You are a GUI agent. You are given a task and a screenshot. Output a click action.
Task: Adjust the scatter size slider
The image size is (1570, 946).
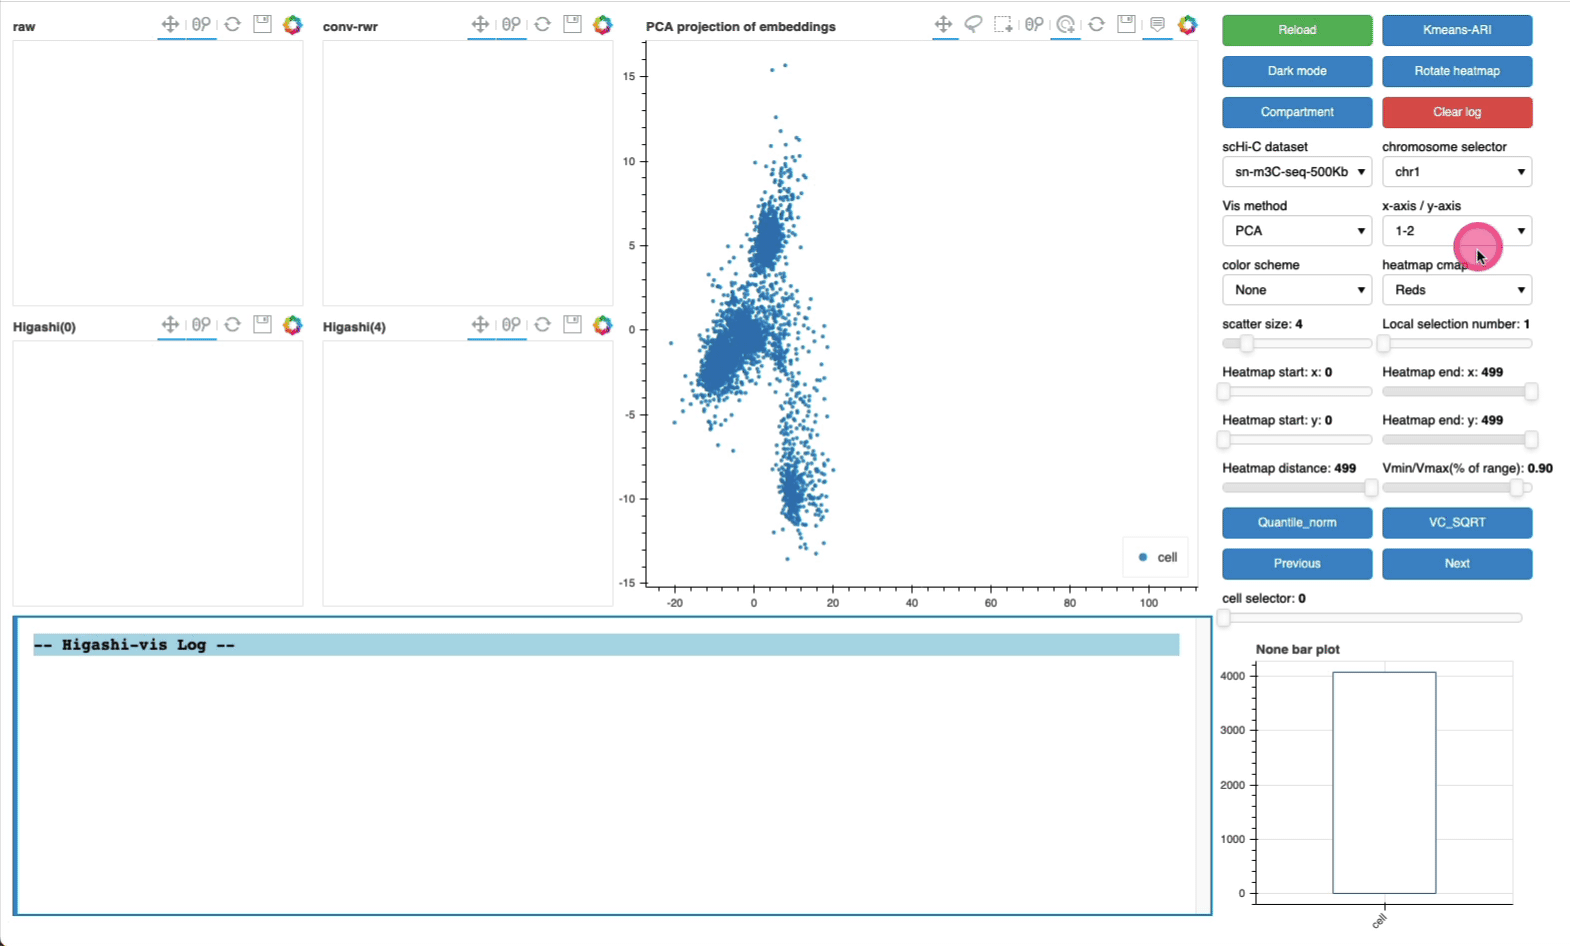[x=1246, y=343]
